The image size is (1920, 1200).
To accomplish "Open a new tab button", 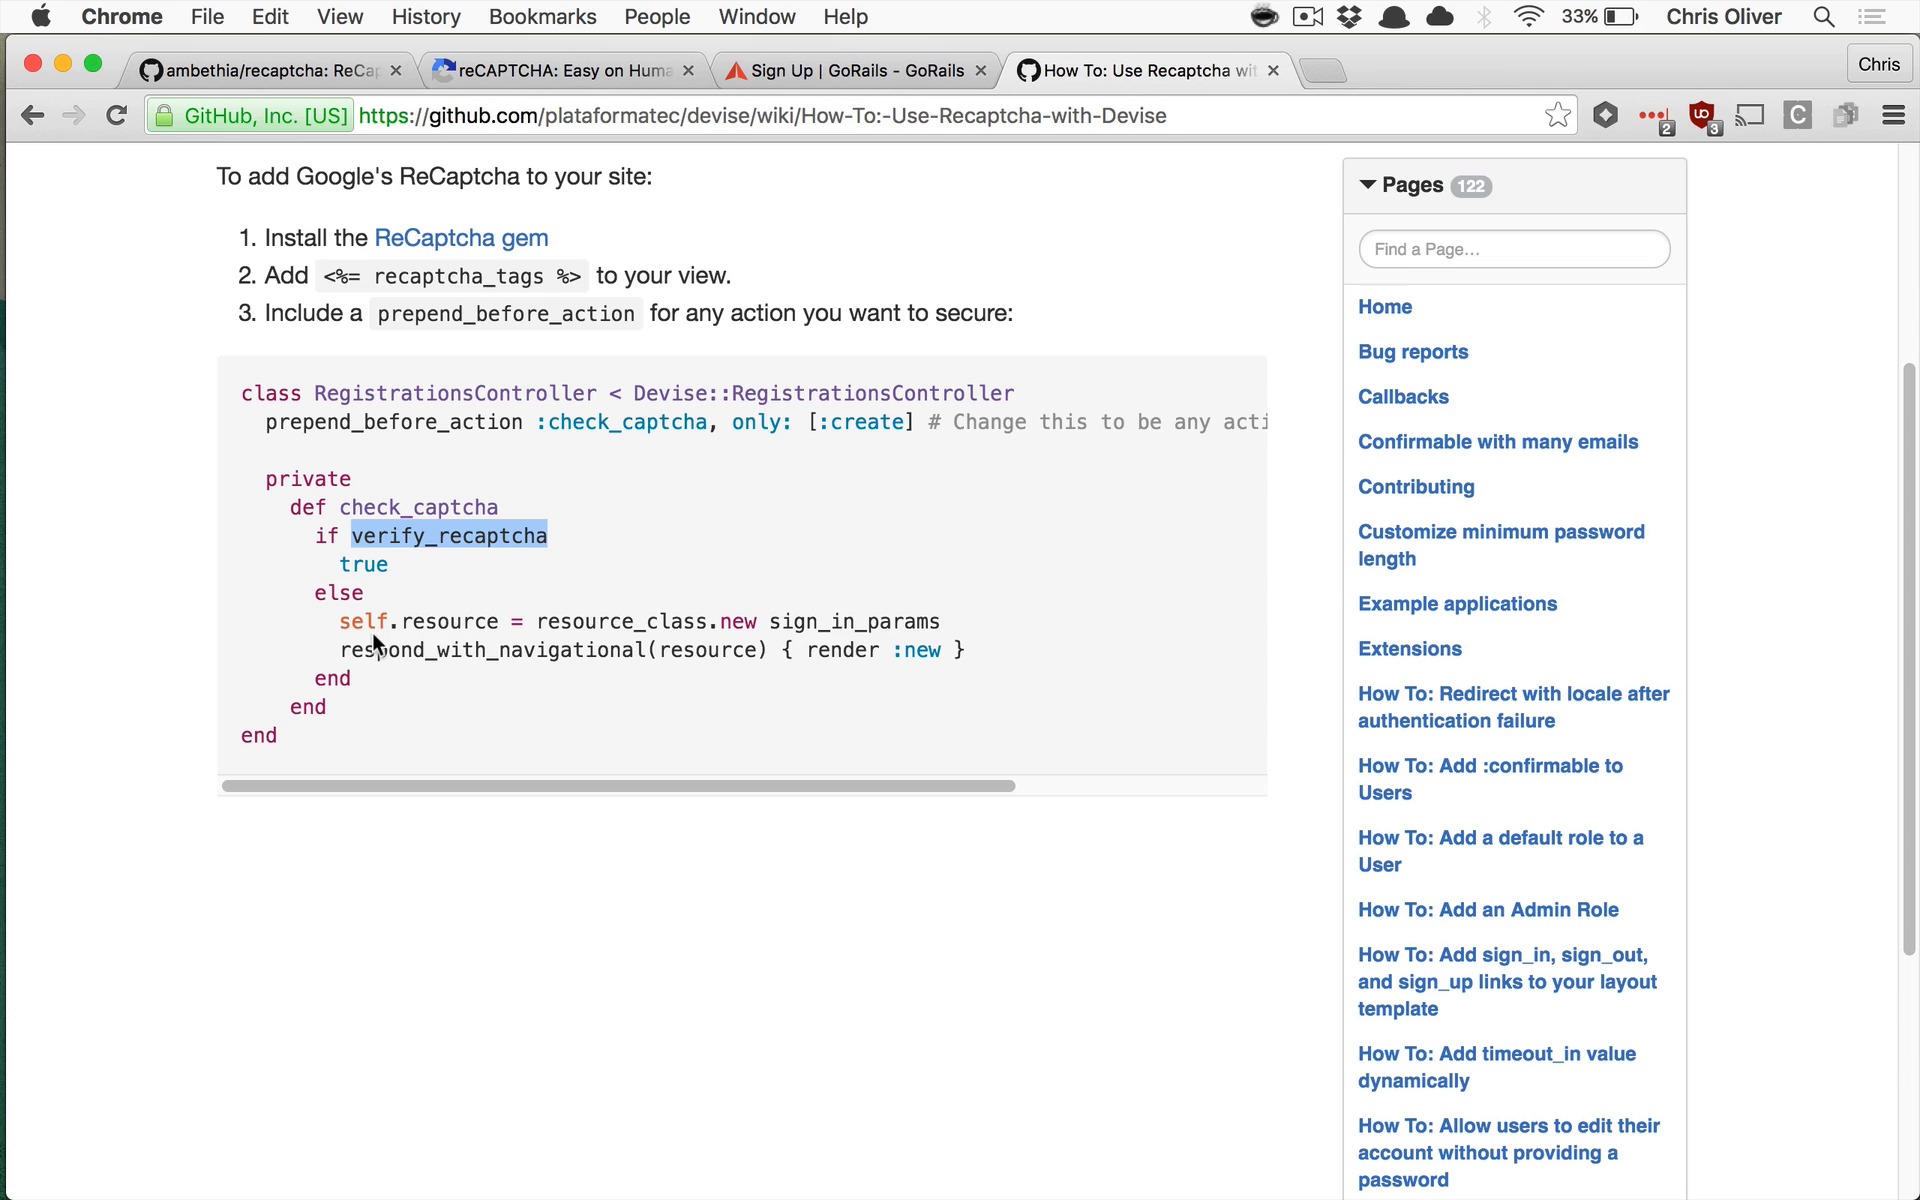I will tap(1323, 71).
